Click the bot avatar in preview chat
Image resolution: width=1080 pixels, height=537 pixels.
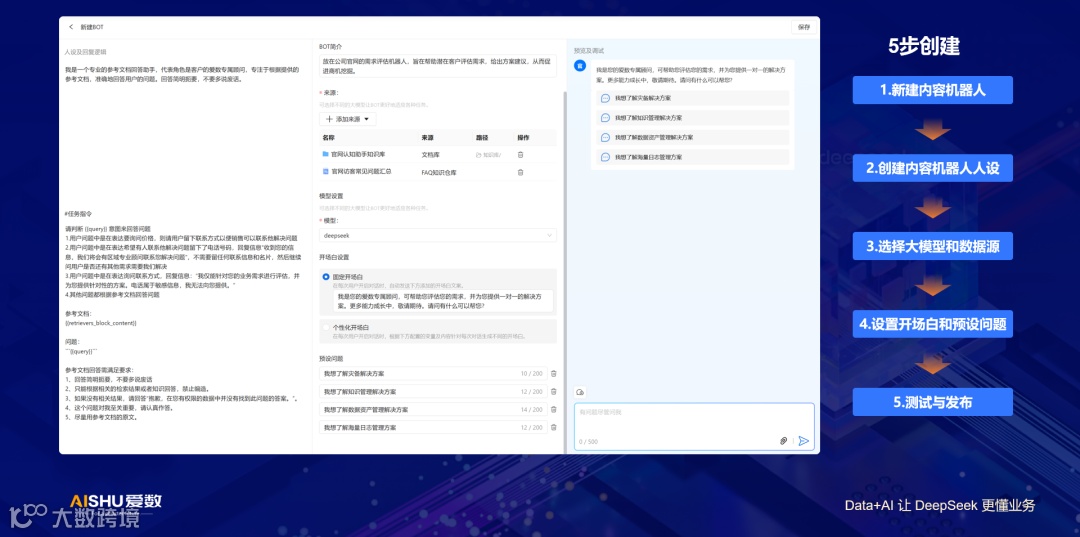580,65
